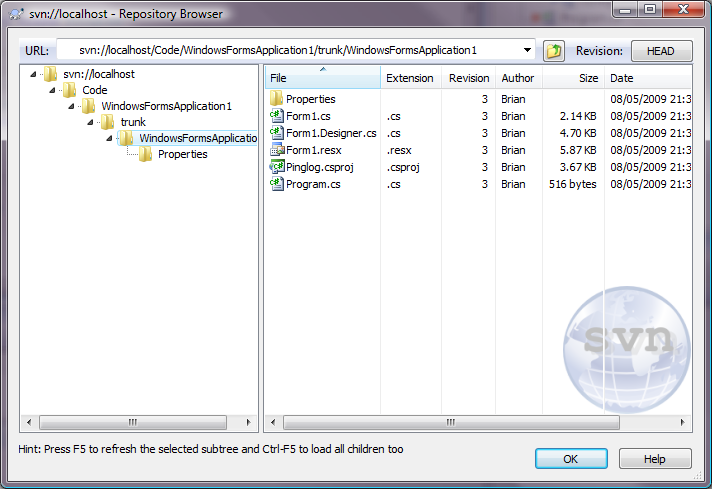The height and width of the screenshot is (489, 712).
Task: Click the tree pane horizontal scrollbar thumb
Action: point(133,422)
